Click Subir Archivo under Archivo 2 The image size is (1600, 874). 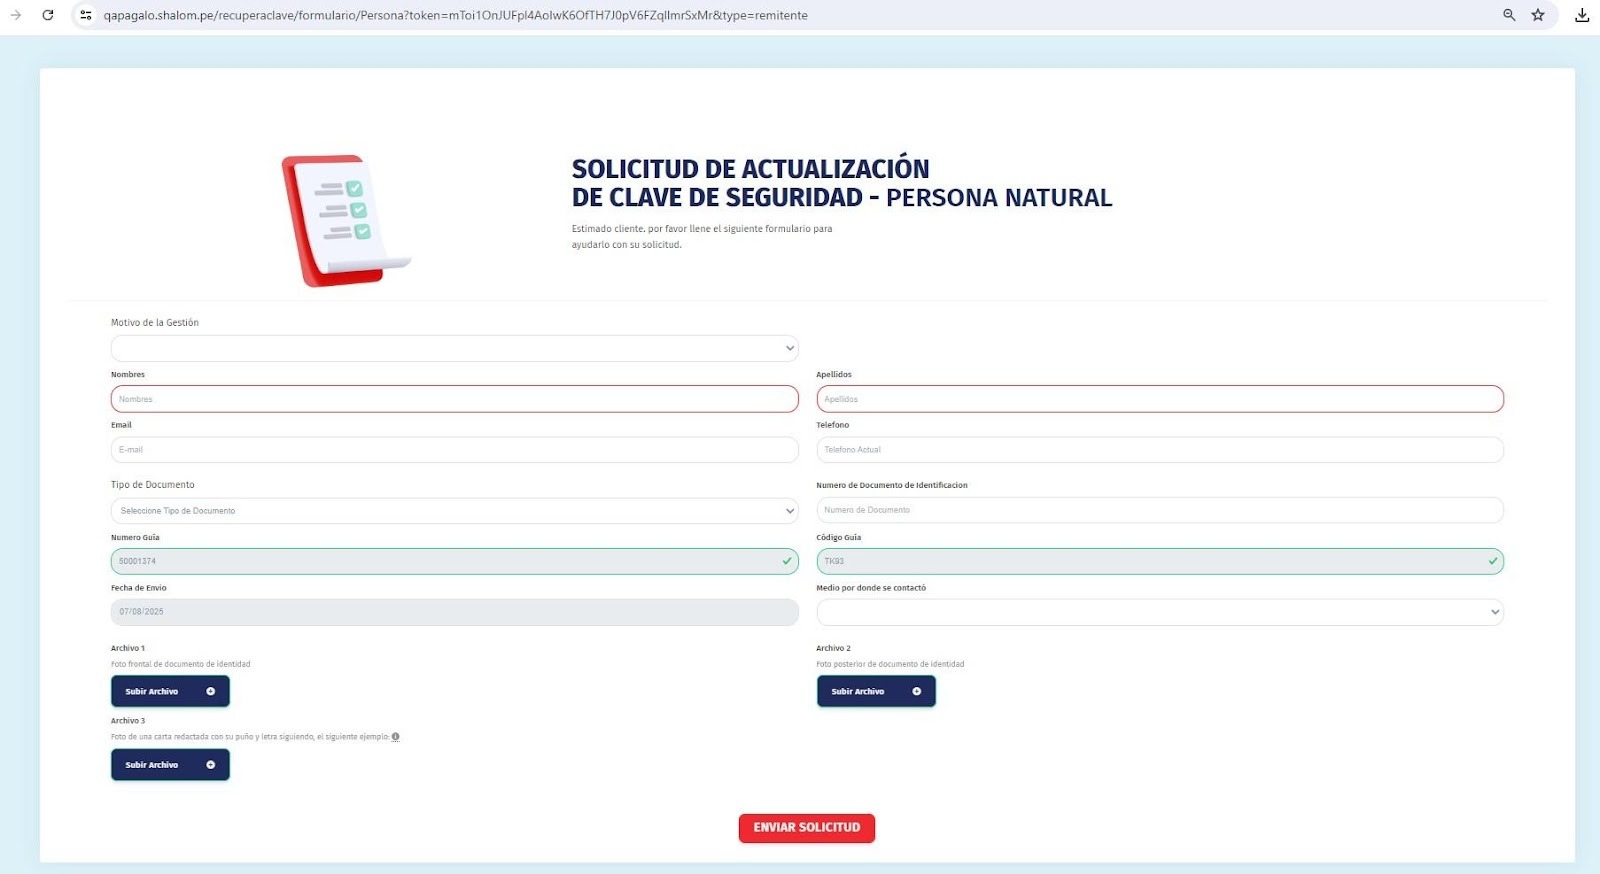click(876, 691)
